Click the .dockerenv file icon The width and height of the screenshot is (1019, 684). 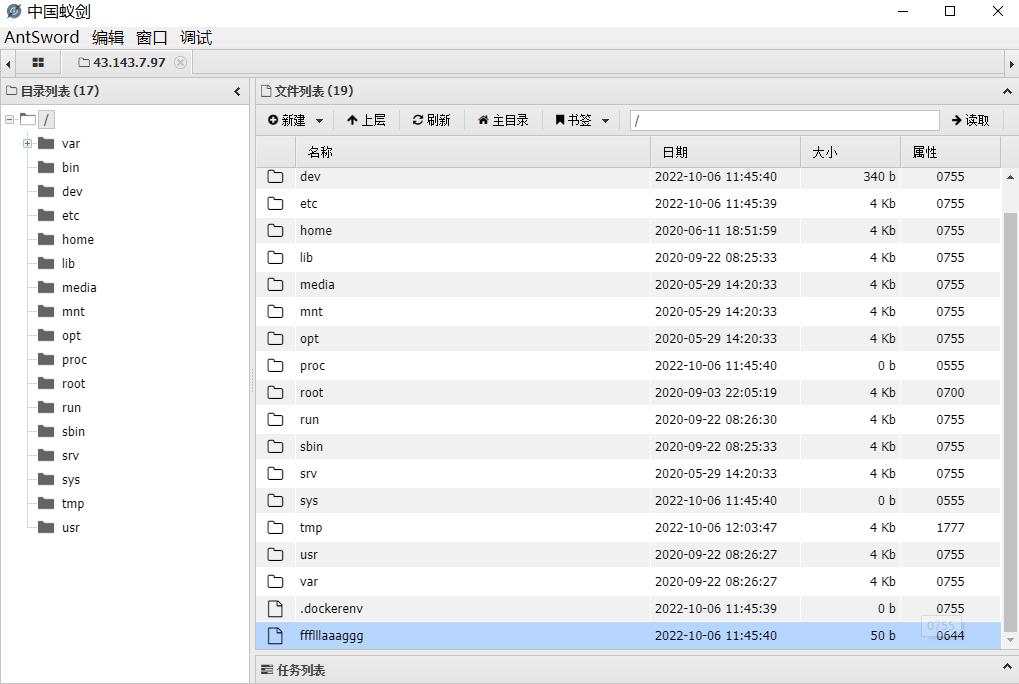click(x=276, y=608)
